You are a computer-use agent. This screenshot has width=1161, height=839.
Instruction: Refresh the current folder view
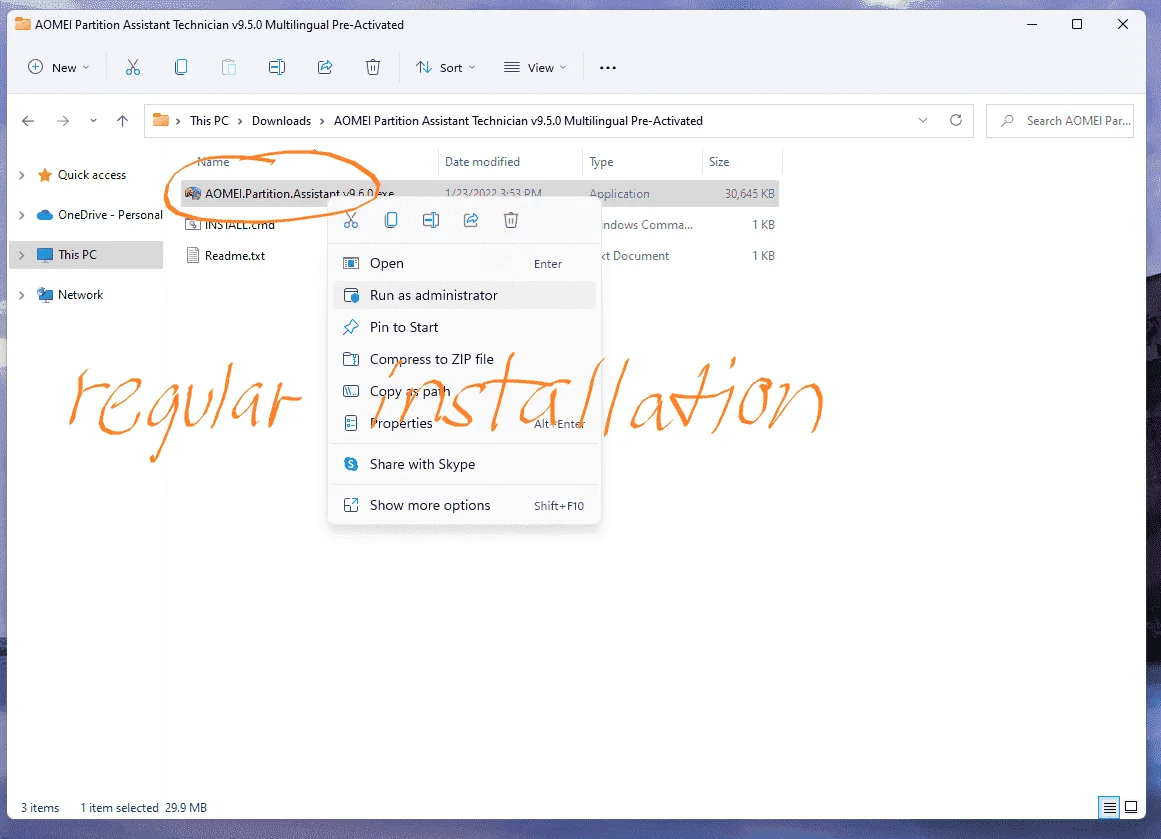click(x=956, y=120)
